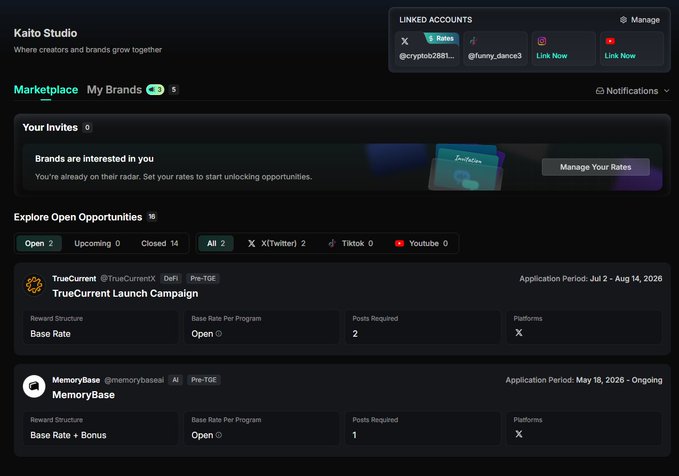679x476 pixels.
Task: Click the Manage Your Rates button
Action: [x=595, y=167]
